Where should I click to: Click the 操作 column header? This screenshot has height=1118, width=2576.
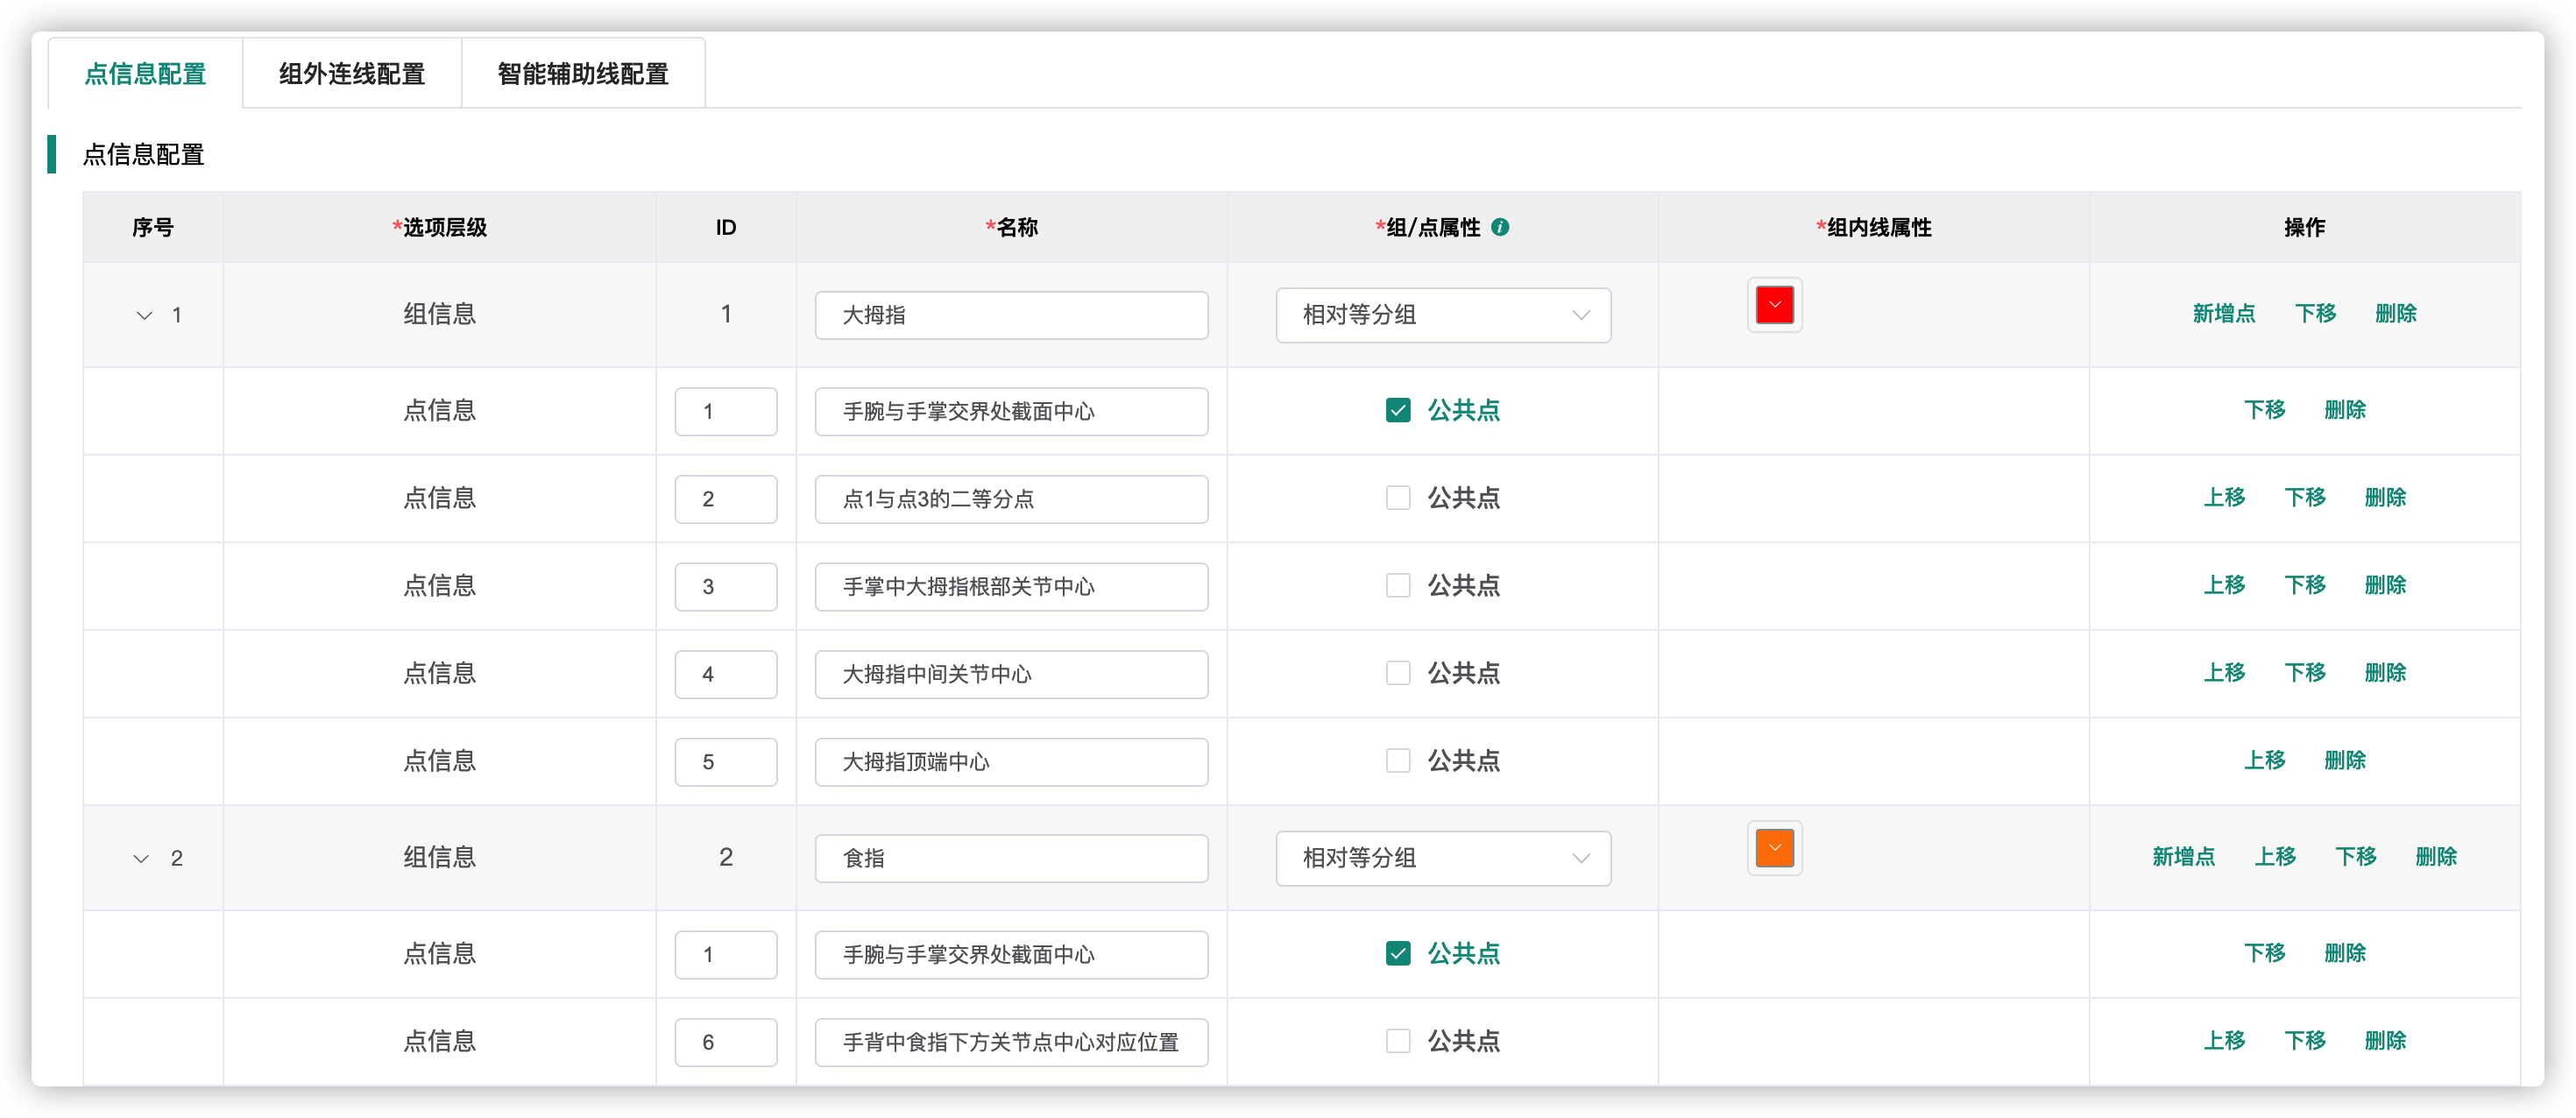click(x=2304, y=227)
